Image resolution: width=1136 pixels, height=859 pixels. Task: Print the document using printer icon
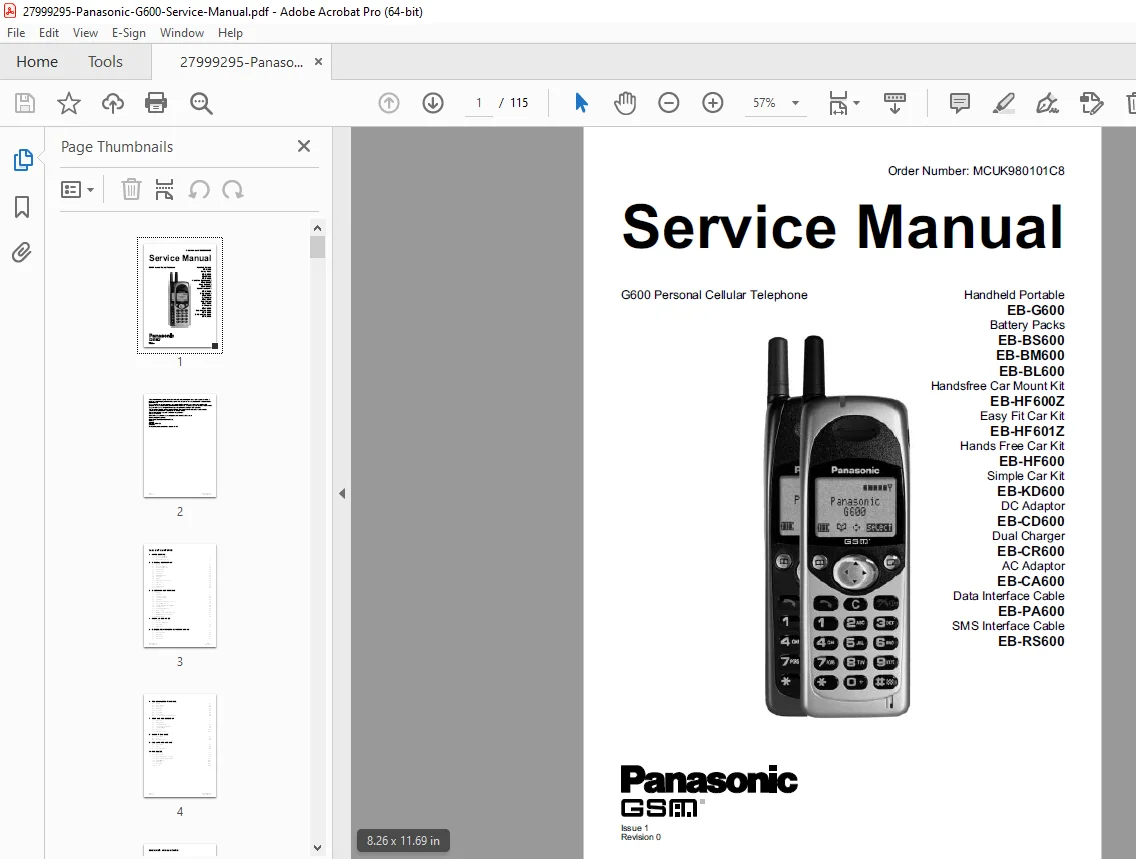tap(156, 103)
